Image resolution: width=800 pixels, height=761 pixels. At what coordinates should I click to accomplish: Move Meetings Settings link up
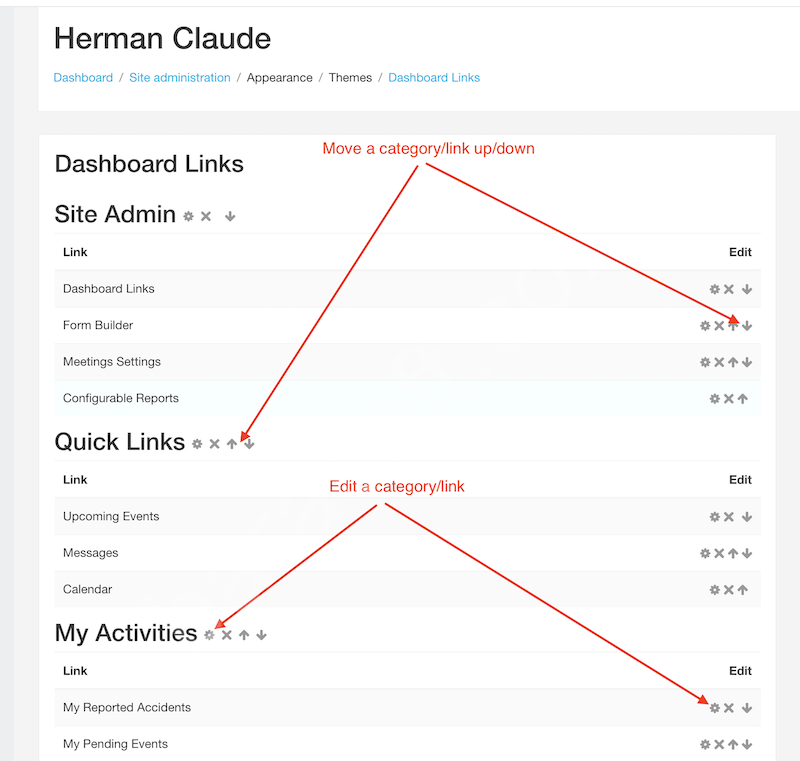(x=733, y=362)
